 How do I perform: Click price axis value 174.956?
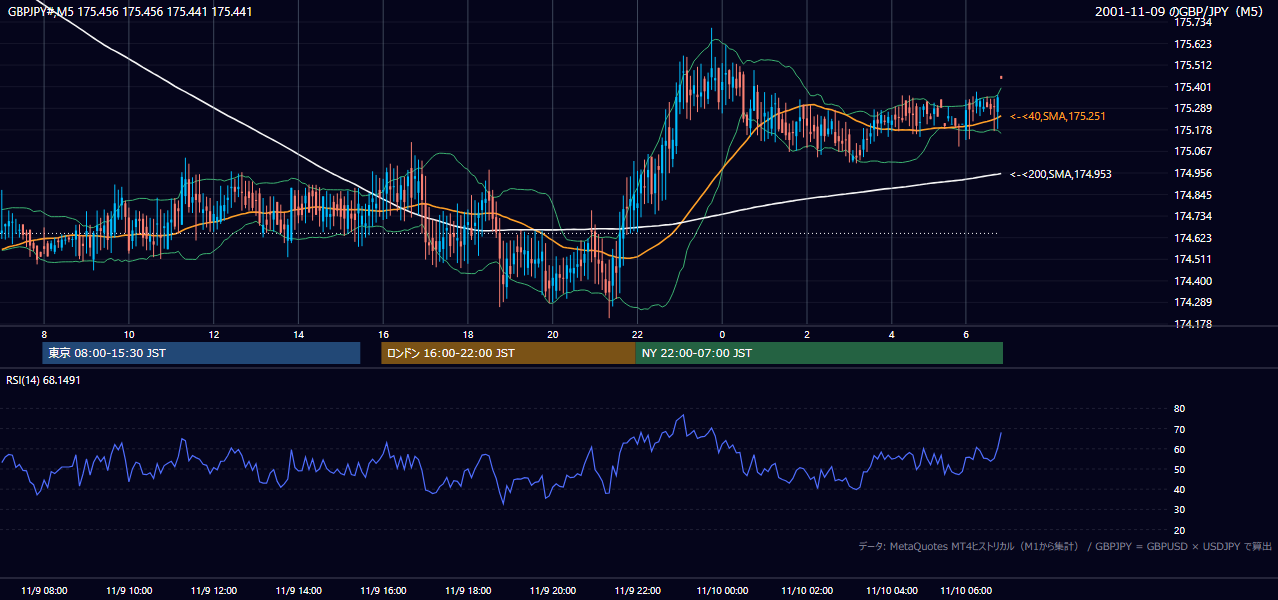click(1193, 173)
